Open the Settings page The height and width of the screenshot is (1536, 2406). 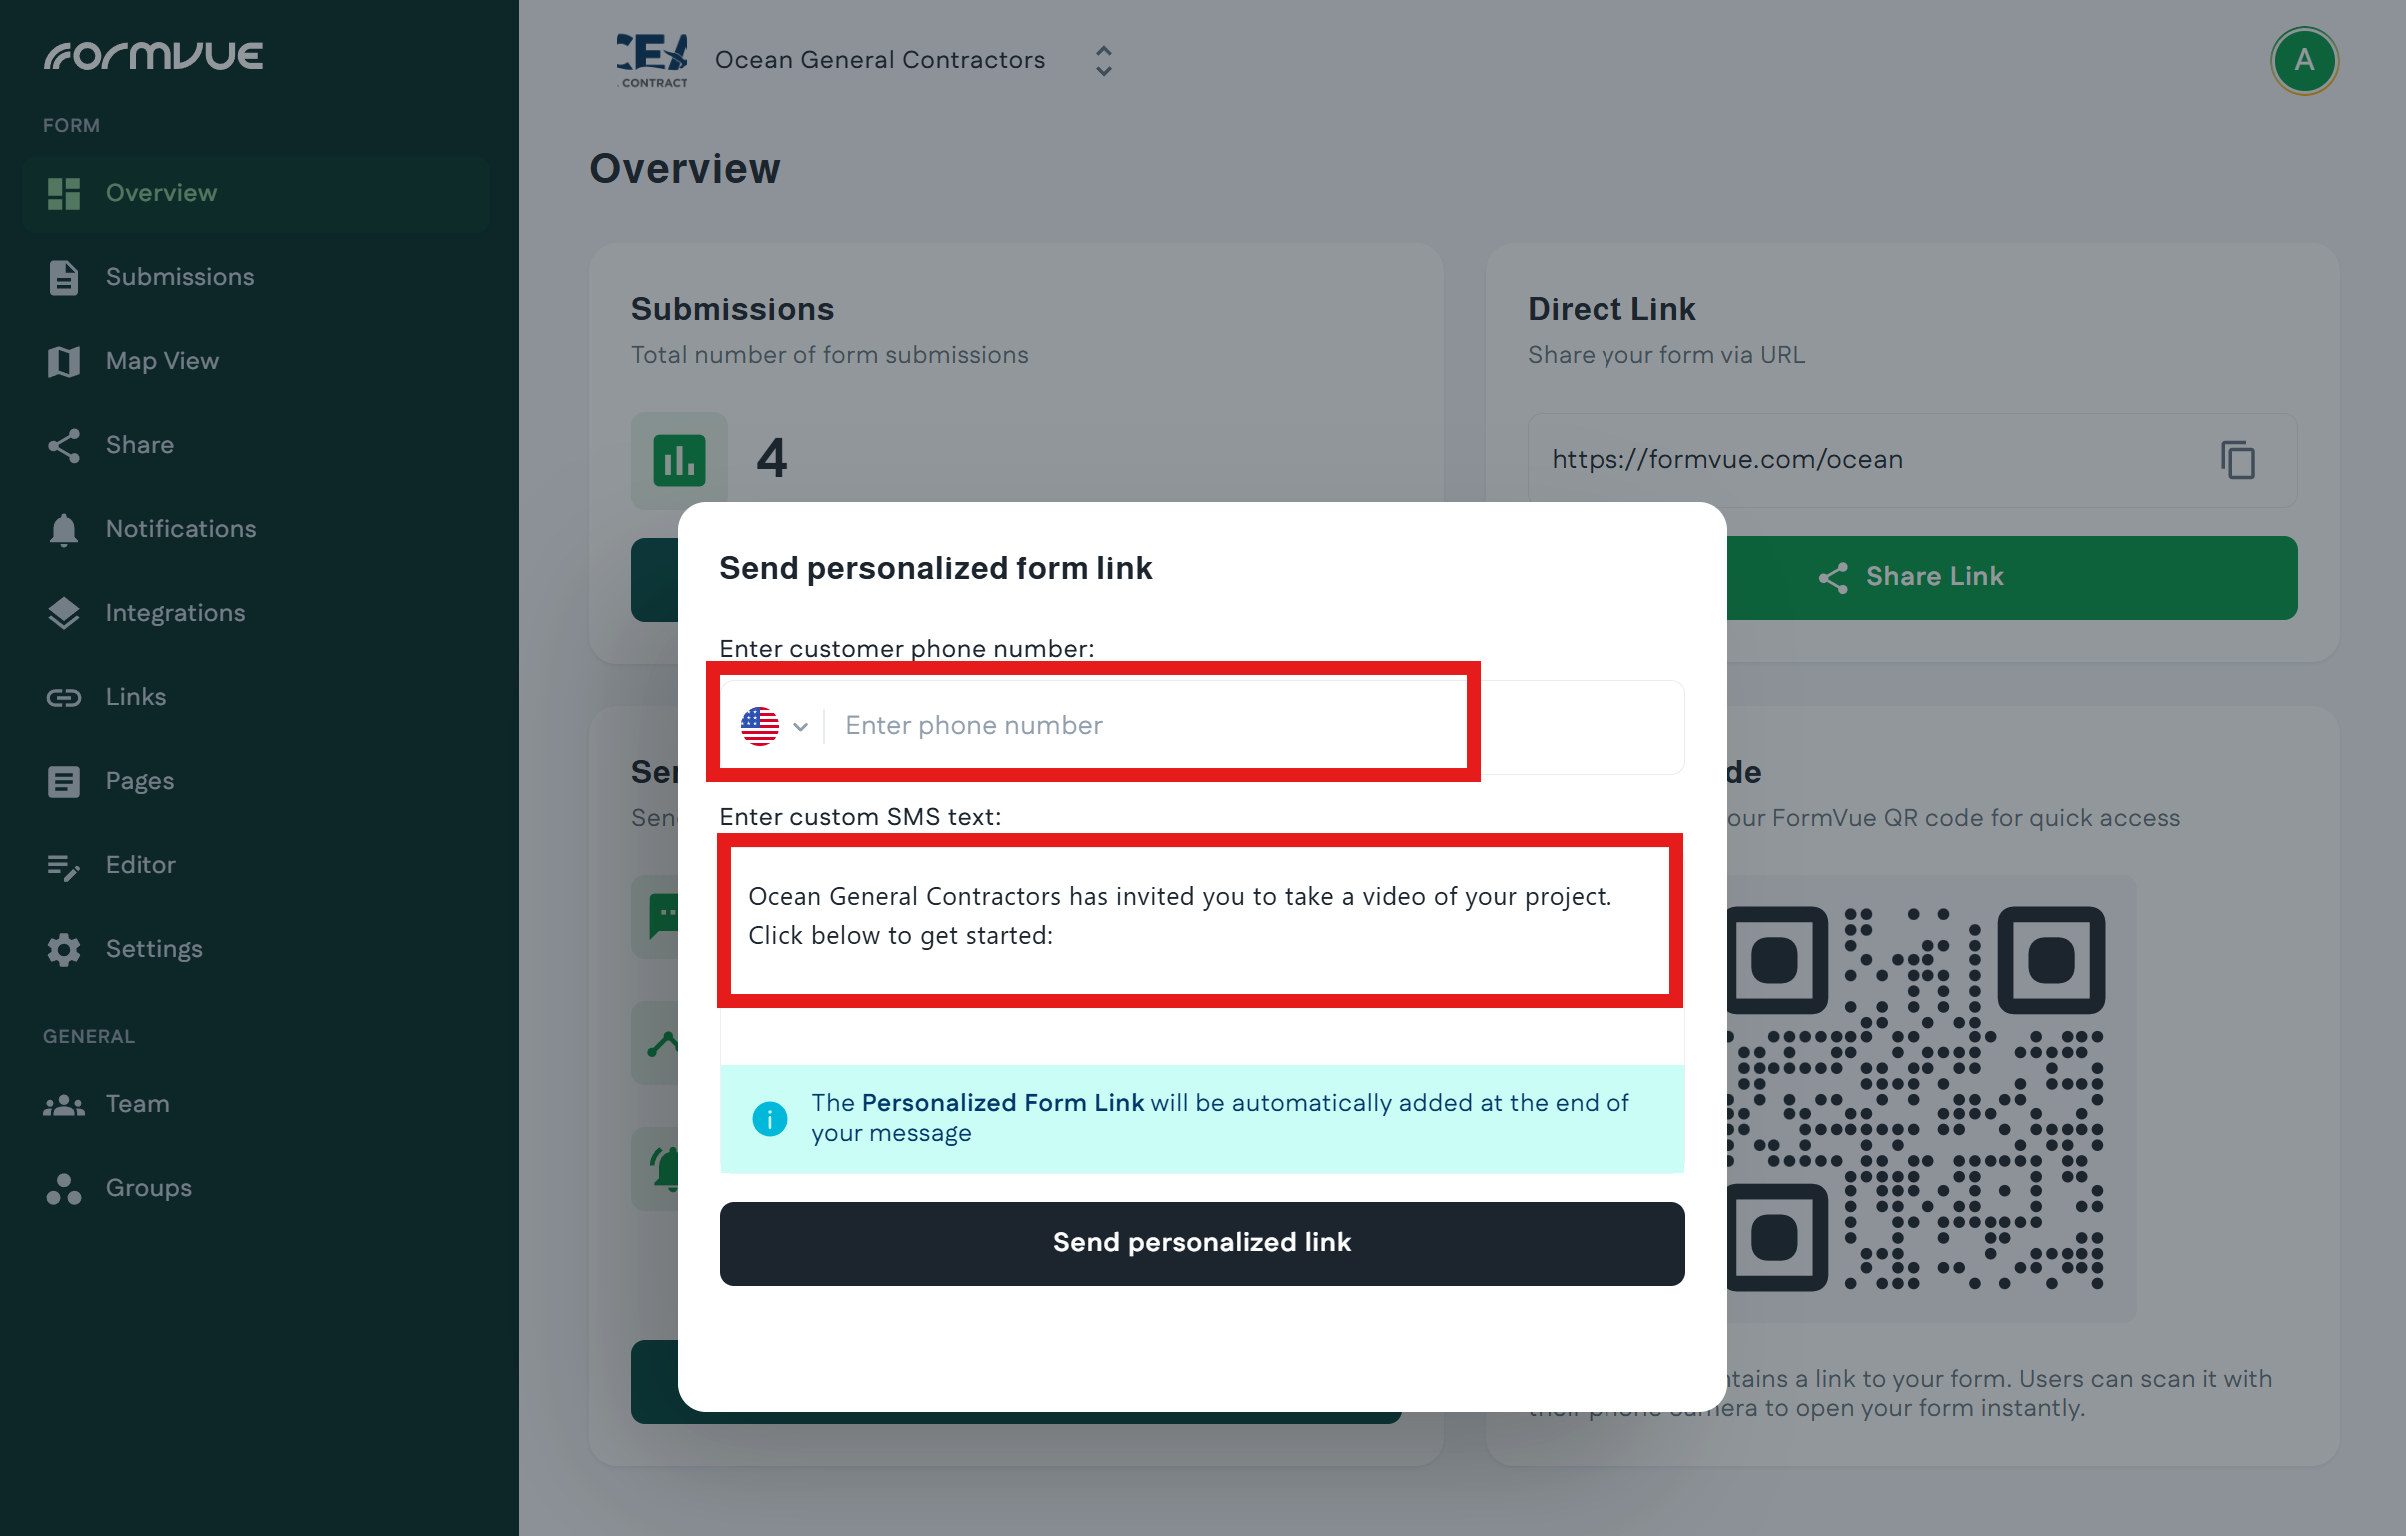tap(154, 949)
